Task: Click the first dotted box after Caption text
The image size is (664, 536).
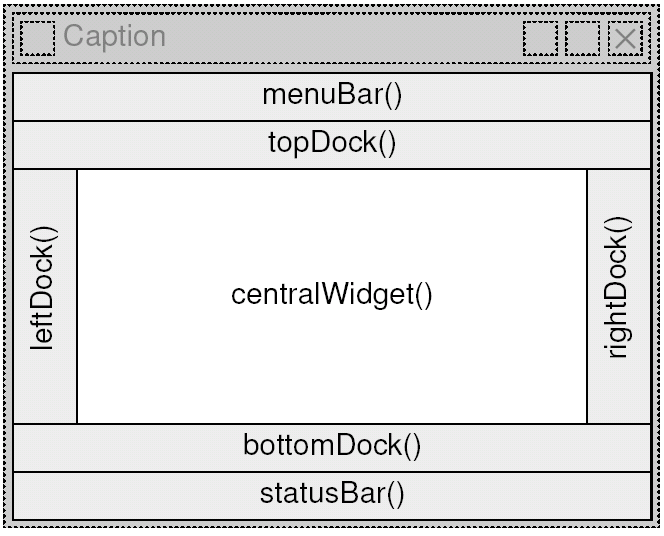Action: (x=540, y=38)
